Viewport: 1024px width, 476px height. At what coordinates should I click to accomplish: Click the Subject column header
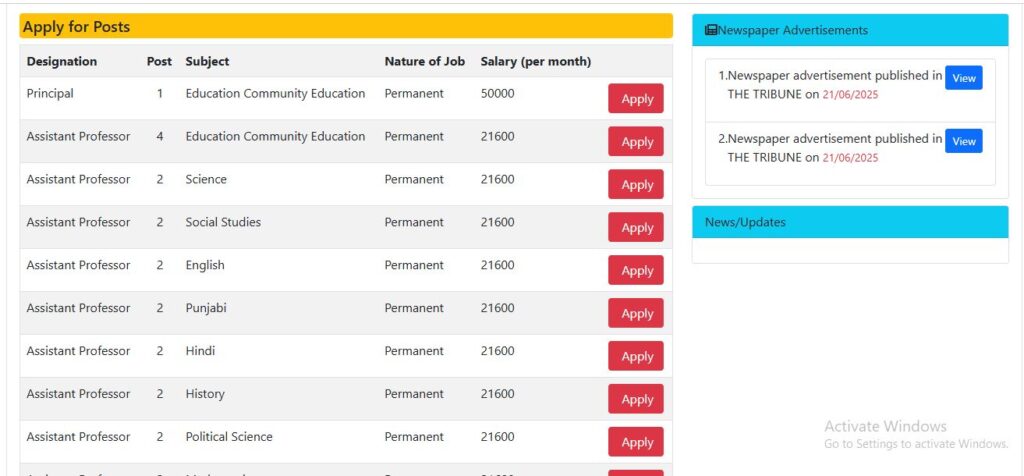click(207, 61)
